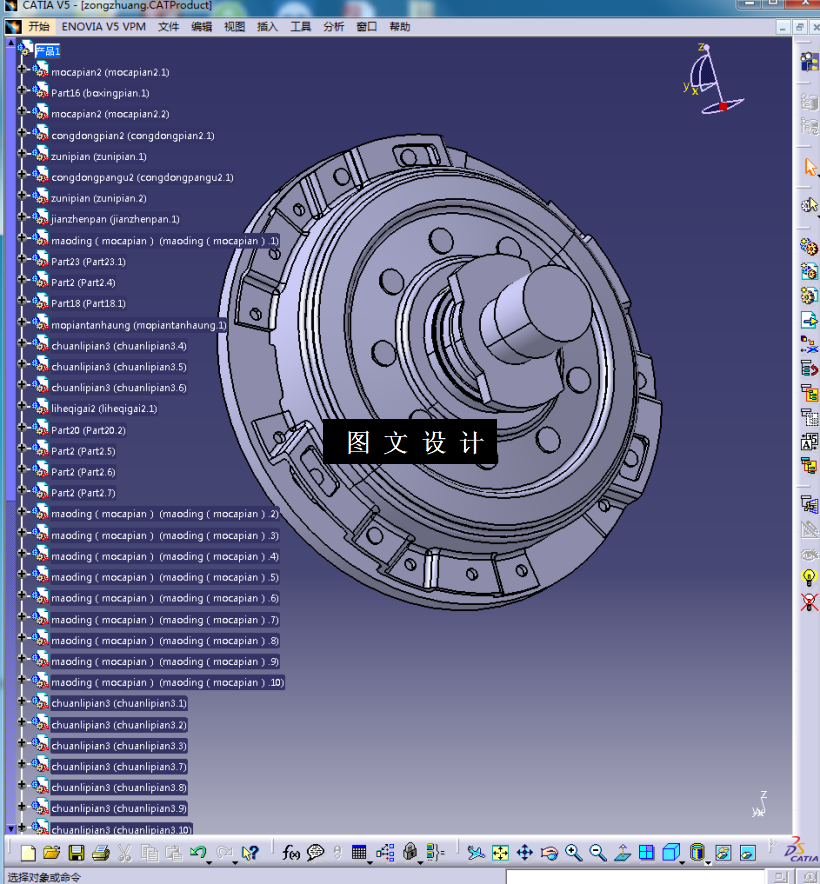Open the 插入 menu
Viewport: 820px width, 884px height.
pos(267,26)
